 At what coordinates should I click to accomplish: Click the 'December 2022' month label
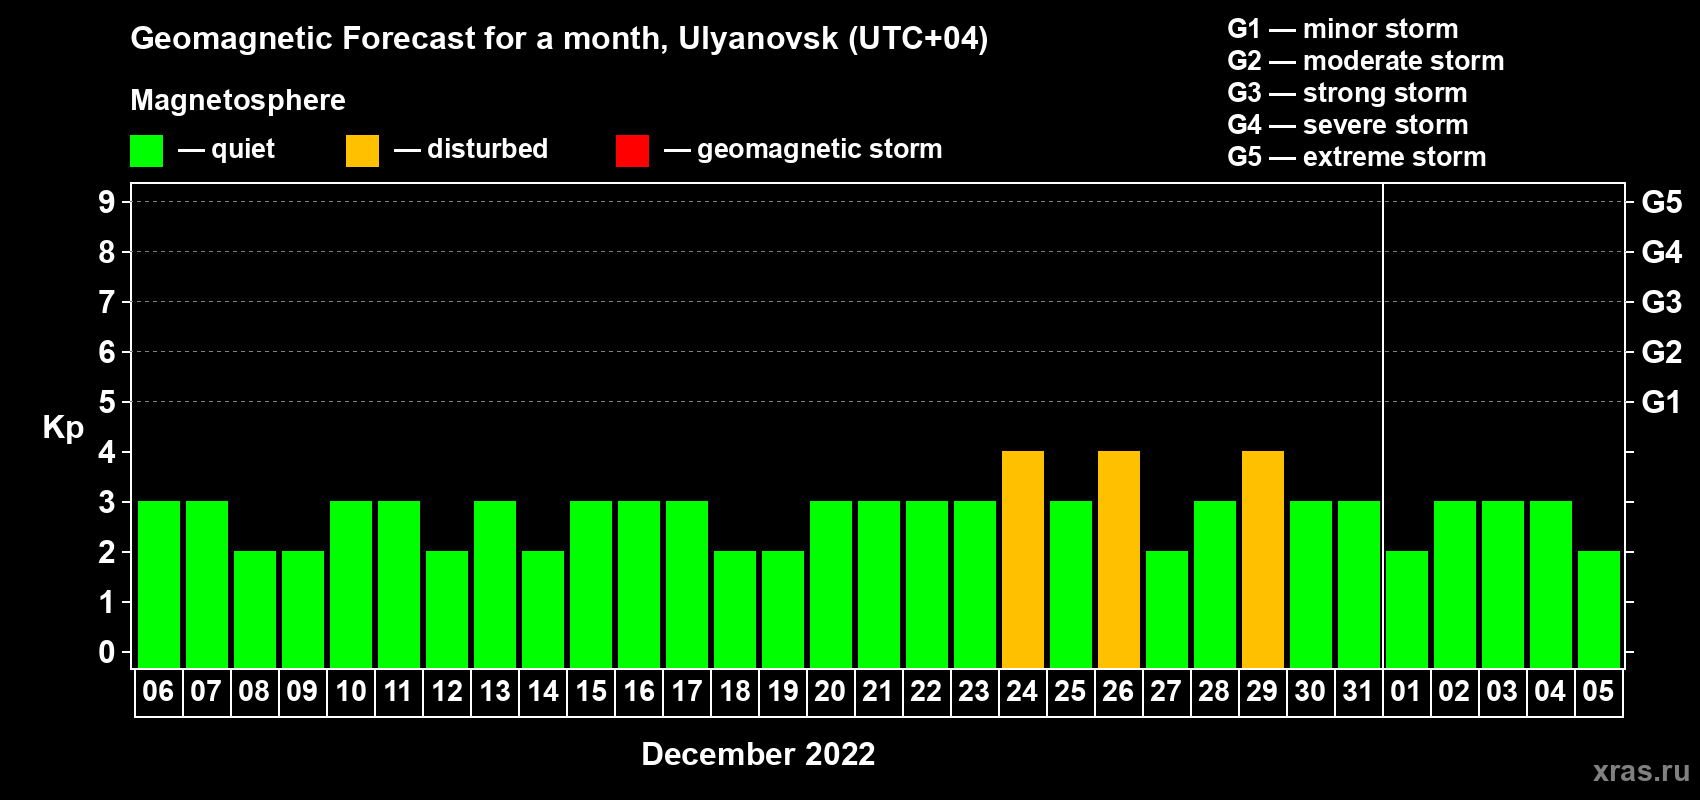pos(758,754)
